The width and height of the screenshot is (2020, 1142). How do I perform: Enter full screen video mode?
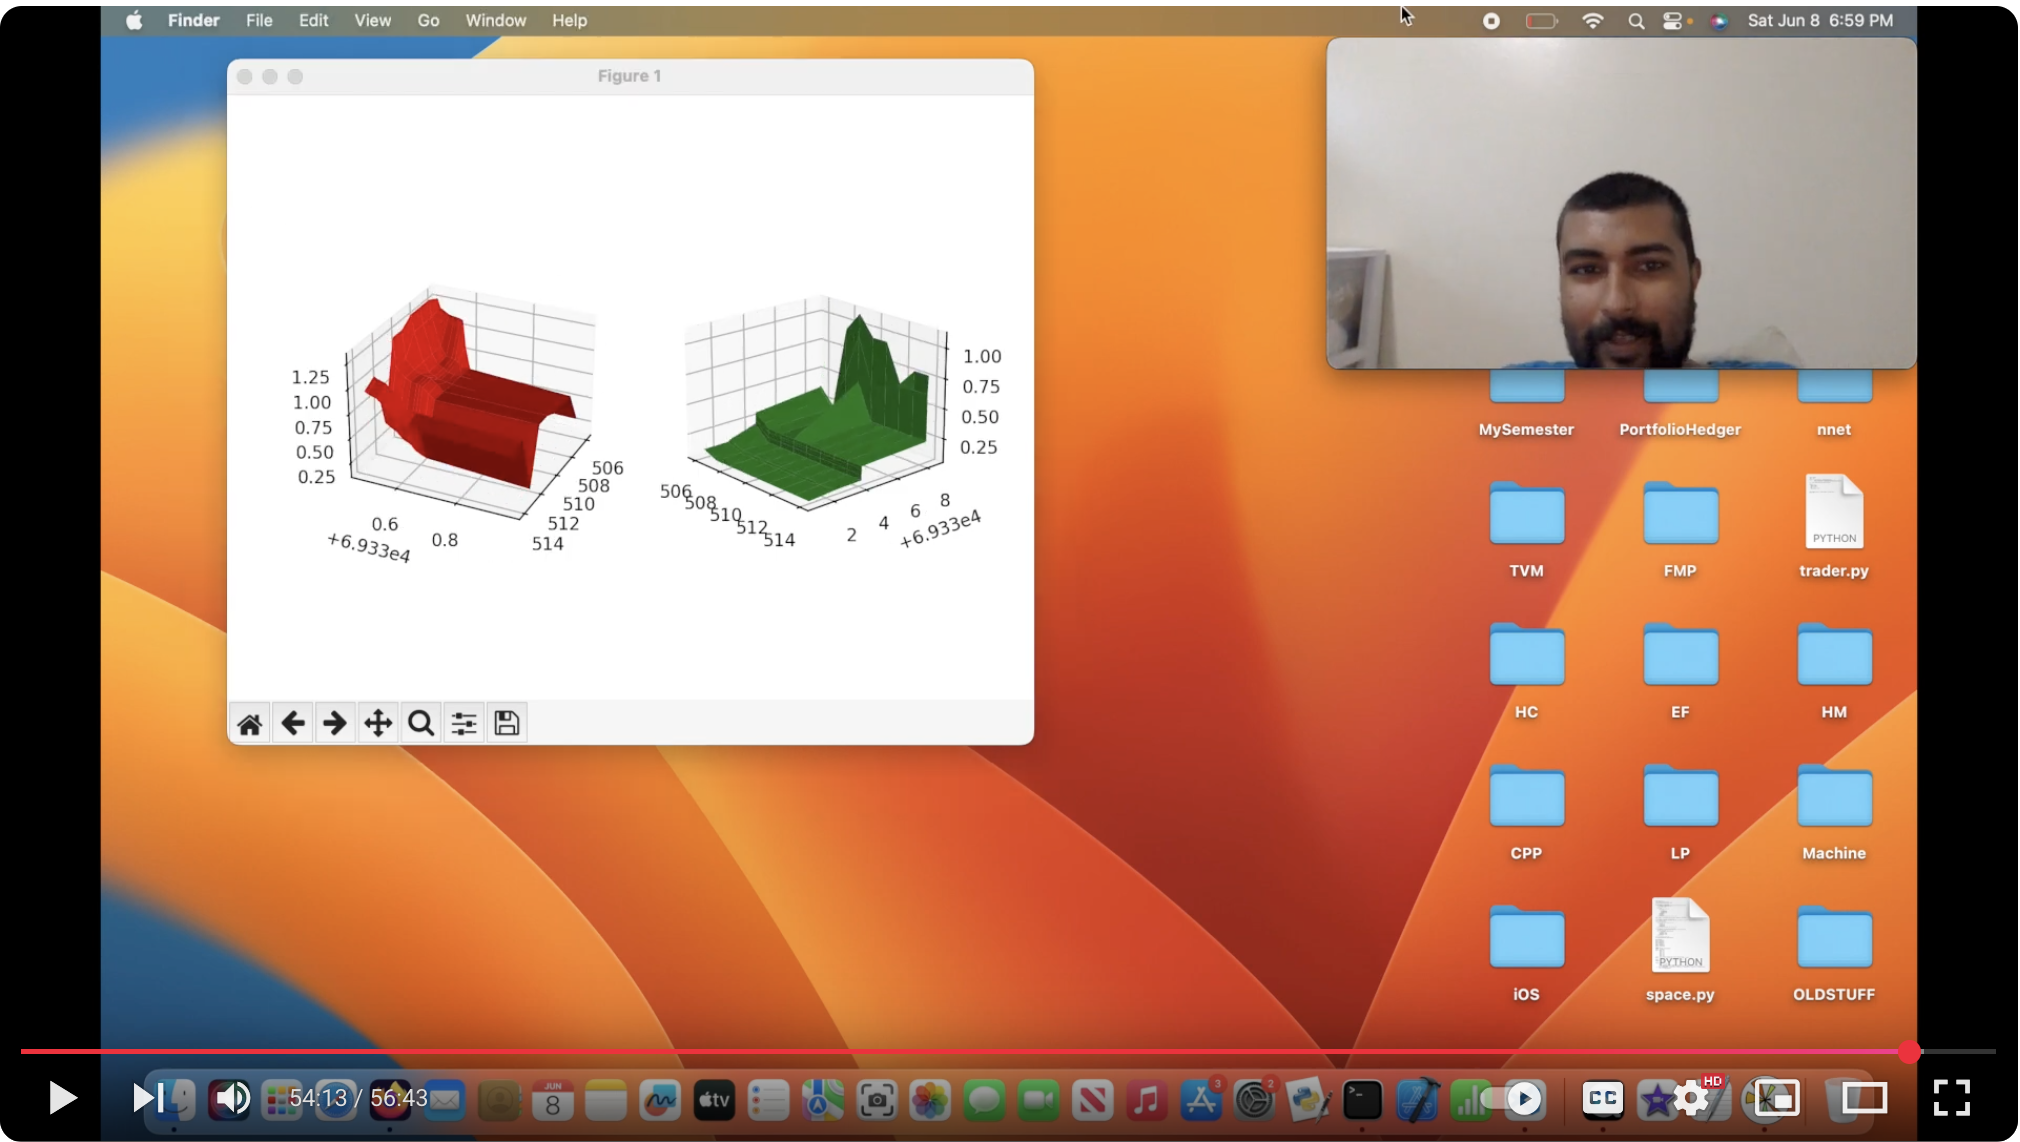[x=1951, y=1098]
